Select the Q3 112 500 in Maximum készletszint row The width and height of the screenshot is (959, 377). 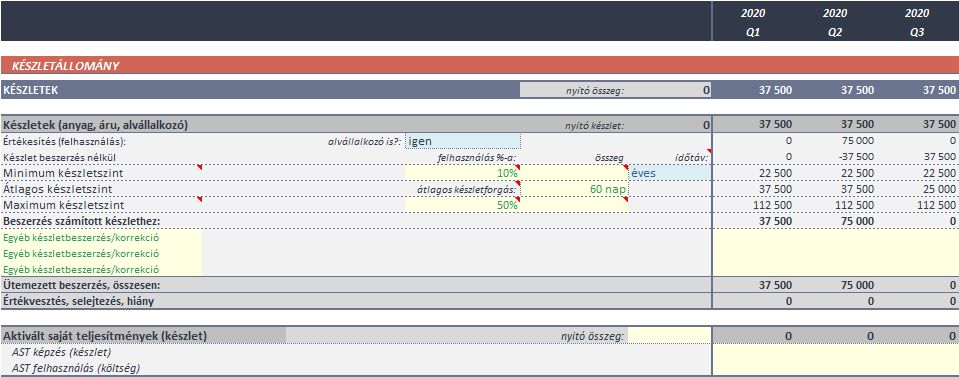pos(936,205)
